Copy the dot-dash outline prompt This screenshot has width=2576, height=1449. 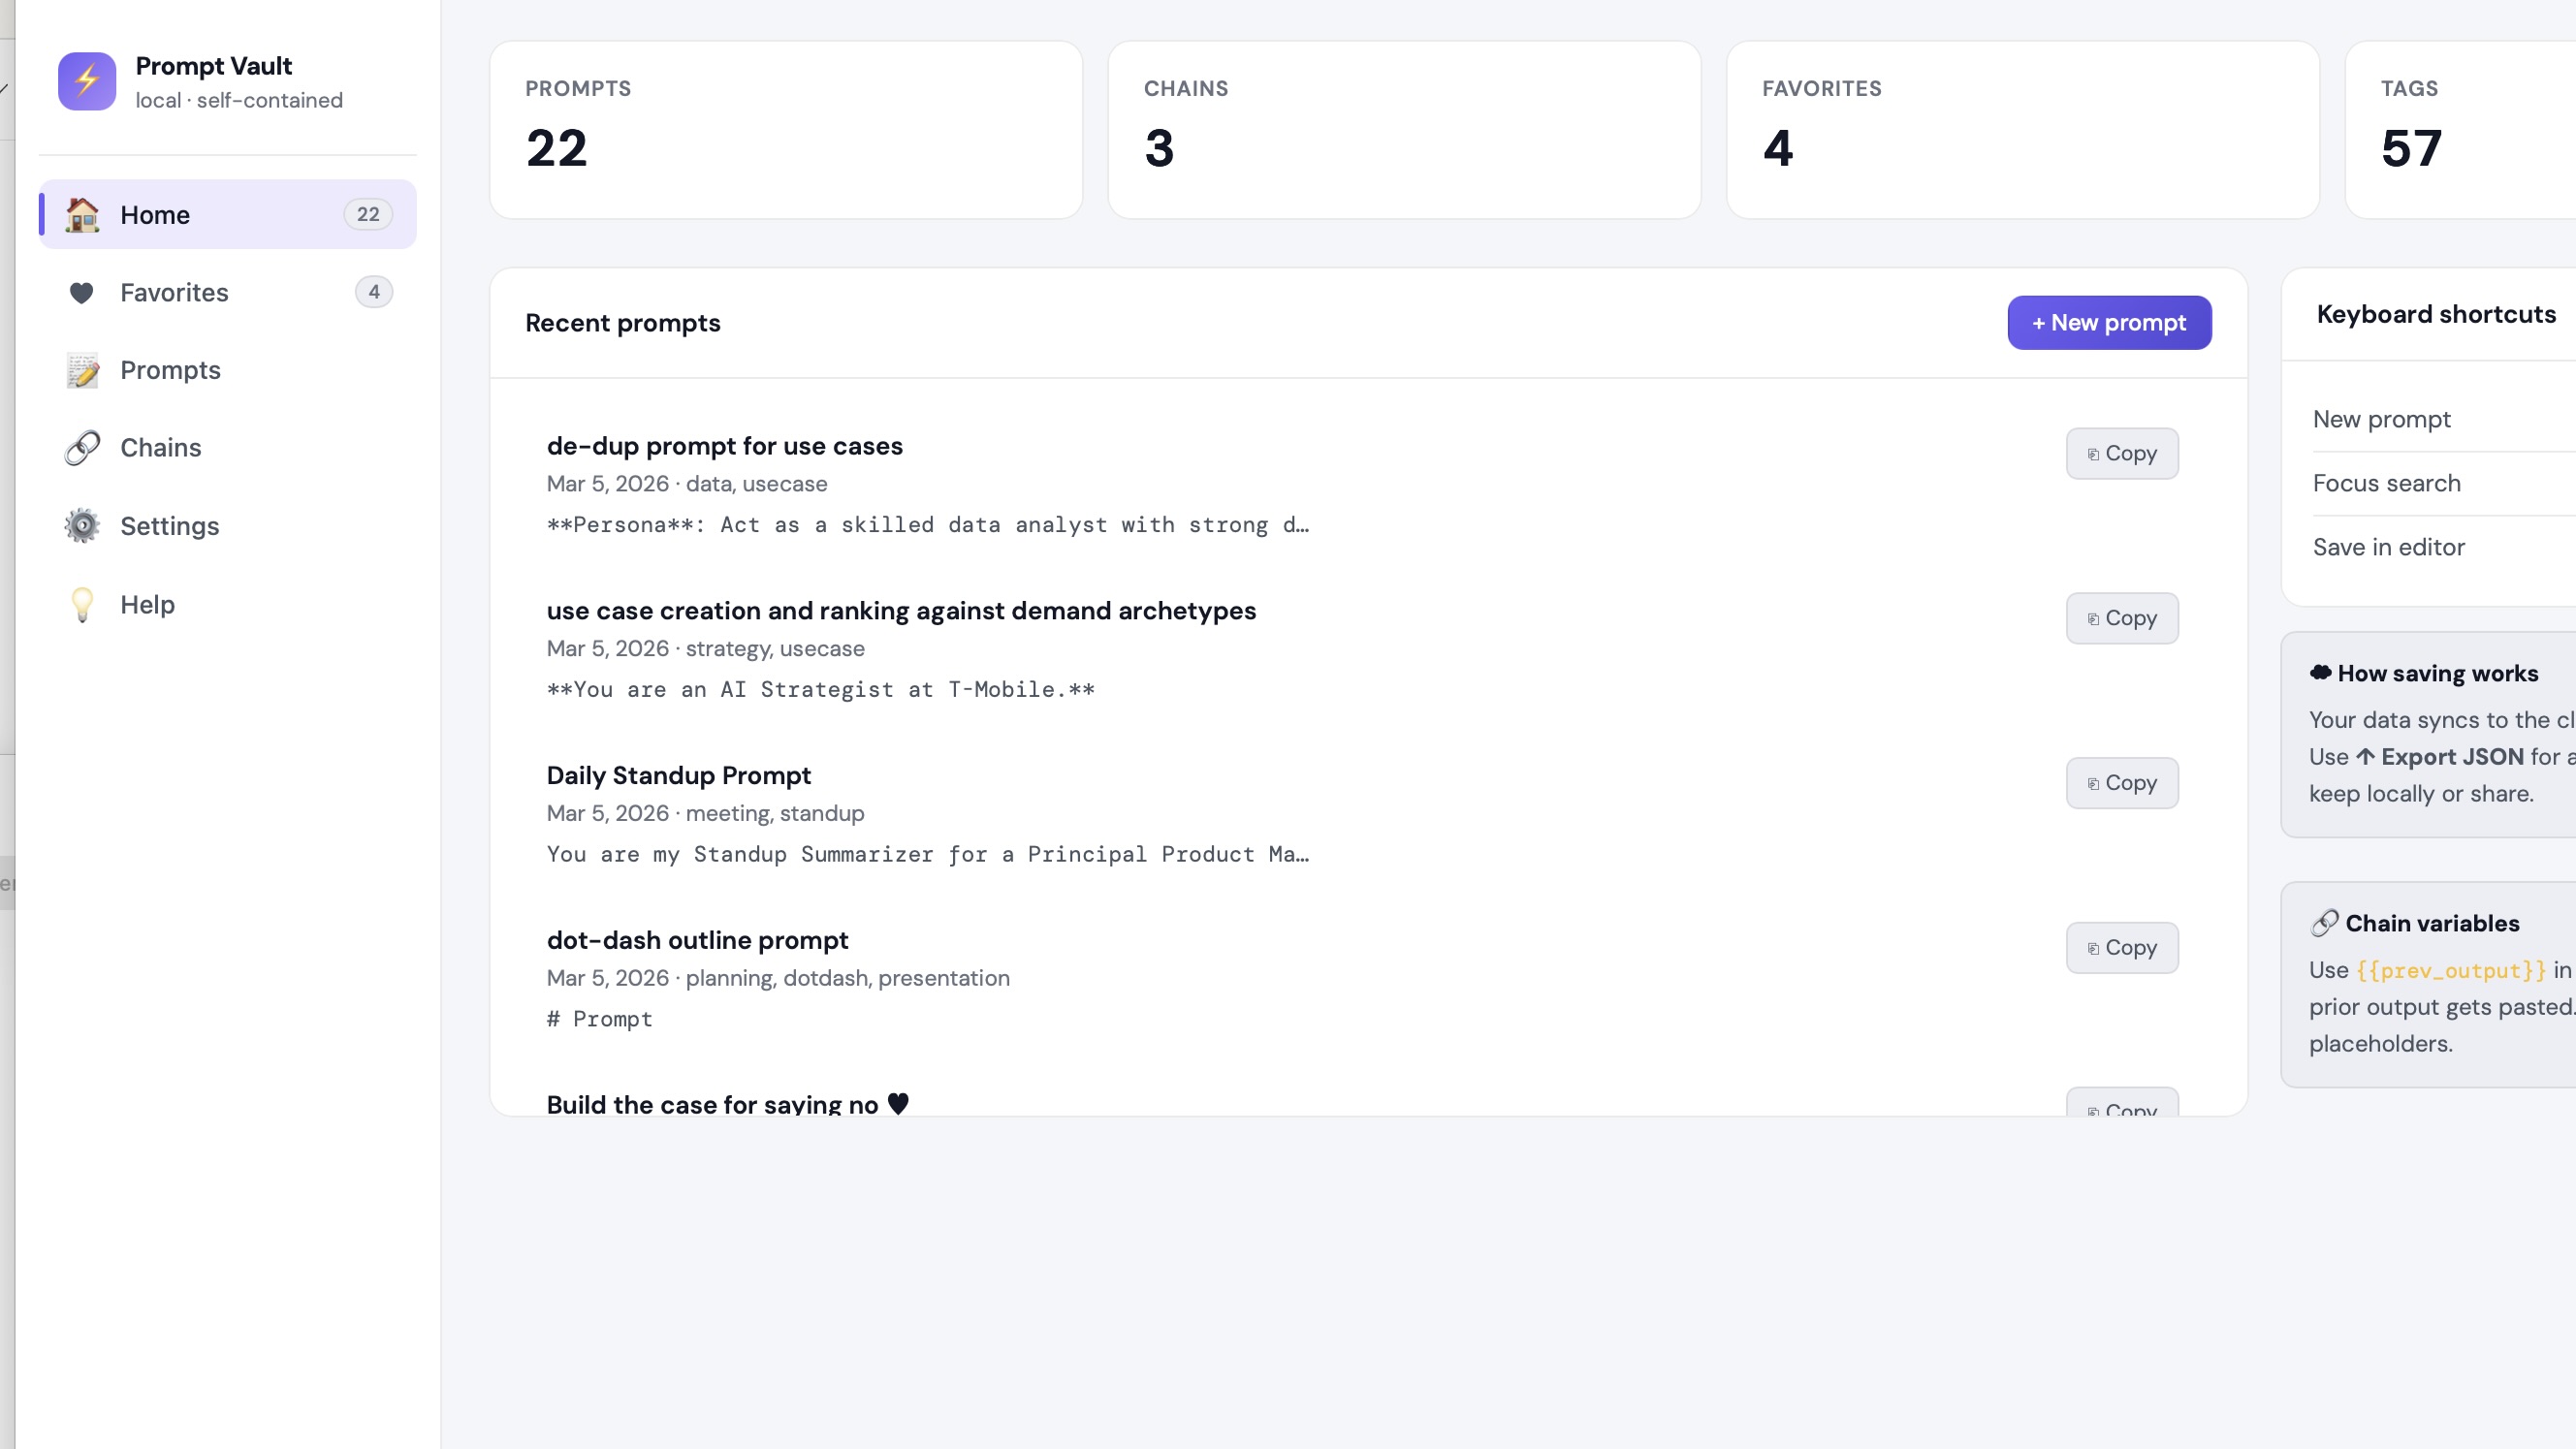click(2122, 947)
